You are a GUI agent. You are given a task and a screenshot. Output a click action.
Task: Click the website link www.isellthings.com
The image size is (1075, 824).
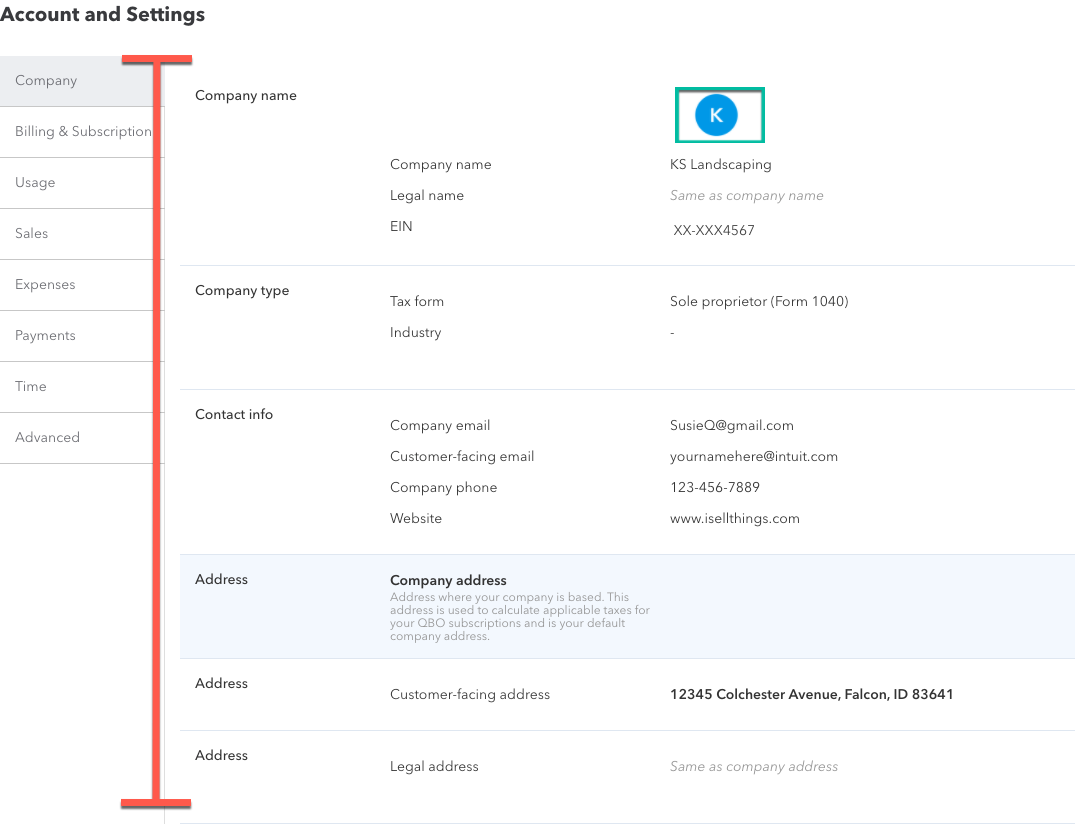[735, 518]
